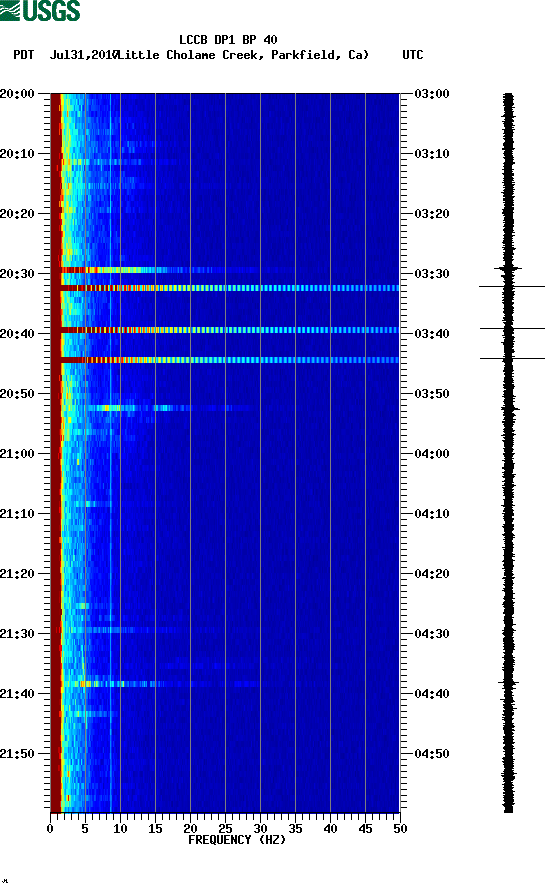Click the broadband spectrogram band just after 20:30

point(225,288)
